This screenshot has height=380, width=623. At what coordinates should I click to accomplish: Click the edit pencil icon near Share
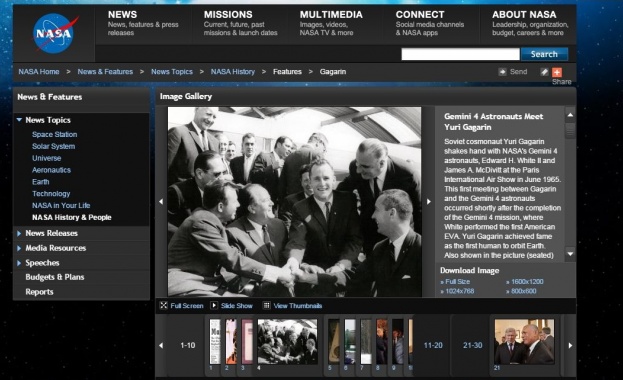[x=544, y=72]
